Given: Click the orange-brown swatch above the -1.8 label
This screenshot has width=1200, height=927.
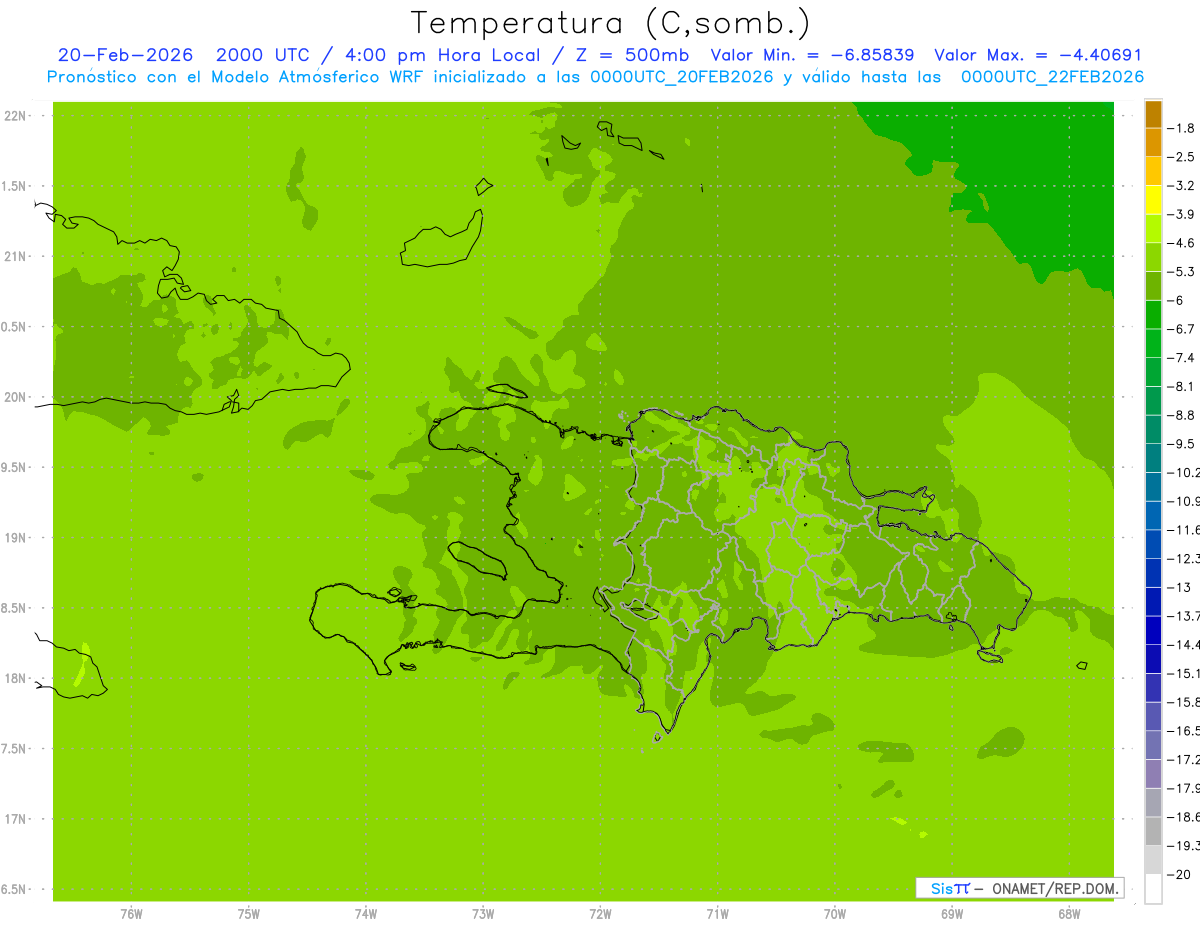Looking at the screenshot, I should coord(1153,114).
